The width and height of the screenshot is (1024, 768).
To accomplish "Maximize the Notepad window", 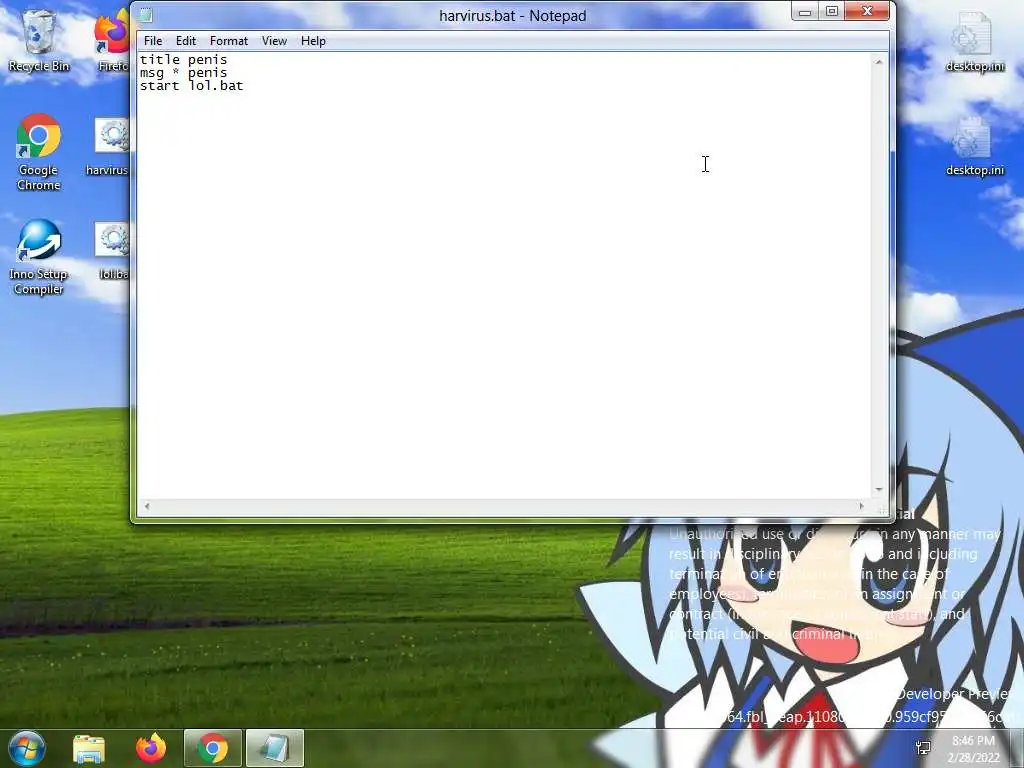I will [831, 12].
